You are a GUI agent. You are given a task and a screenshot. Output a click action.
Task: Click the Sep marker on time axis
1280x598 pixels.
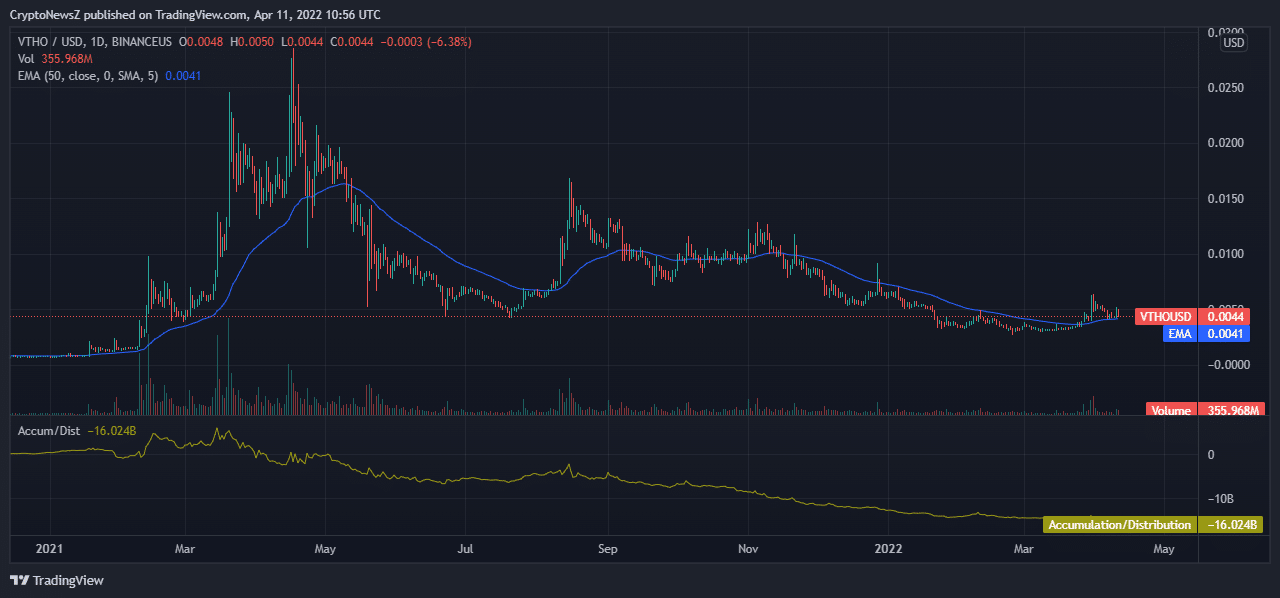607,549
